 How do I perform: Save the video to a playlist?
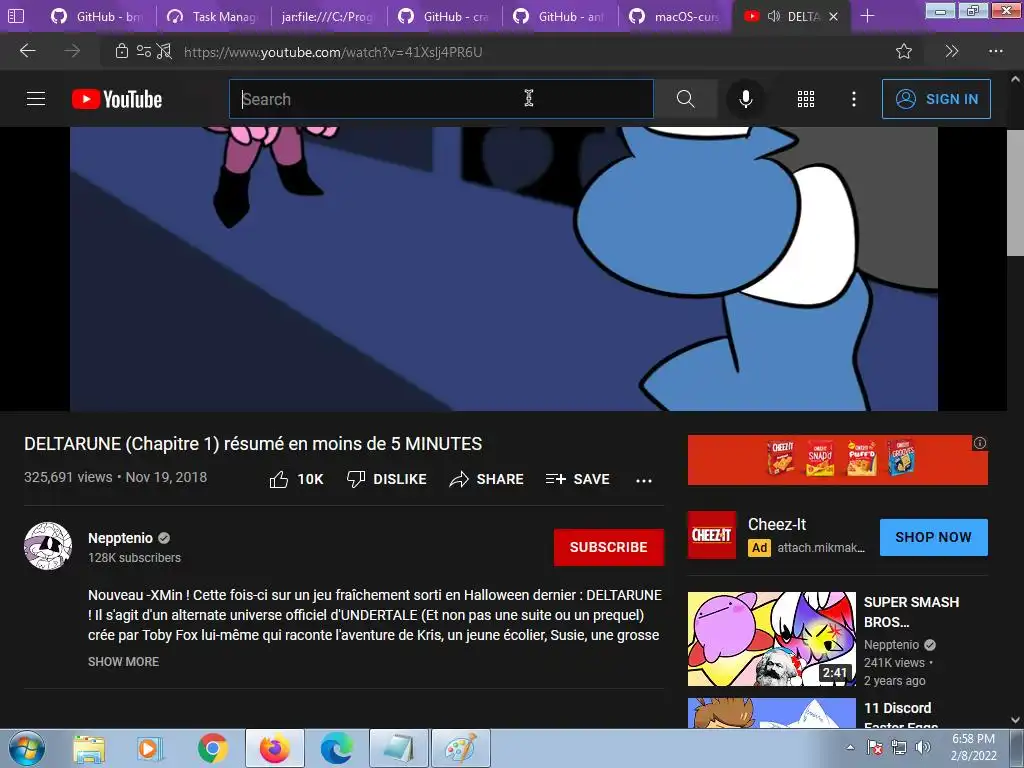click(x=577, y=479)
